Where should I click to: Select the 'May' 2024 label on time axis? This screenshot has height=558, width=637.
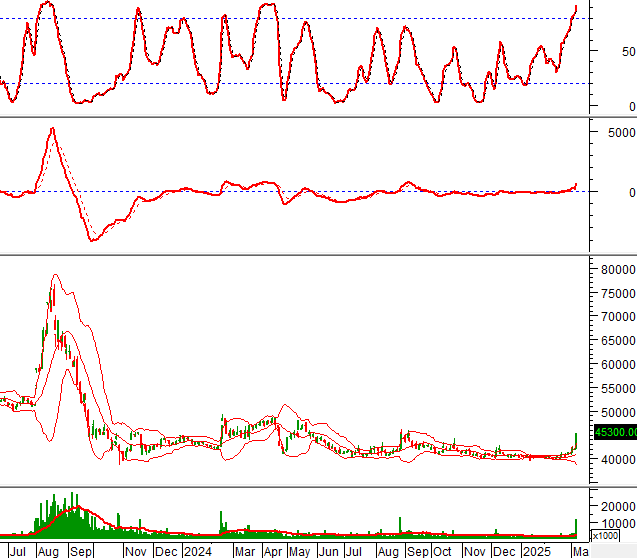pyautogui.click(x=299, y=552)
